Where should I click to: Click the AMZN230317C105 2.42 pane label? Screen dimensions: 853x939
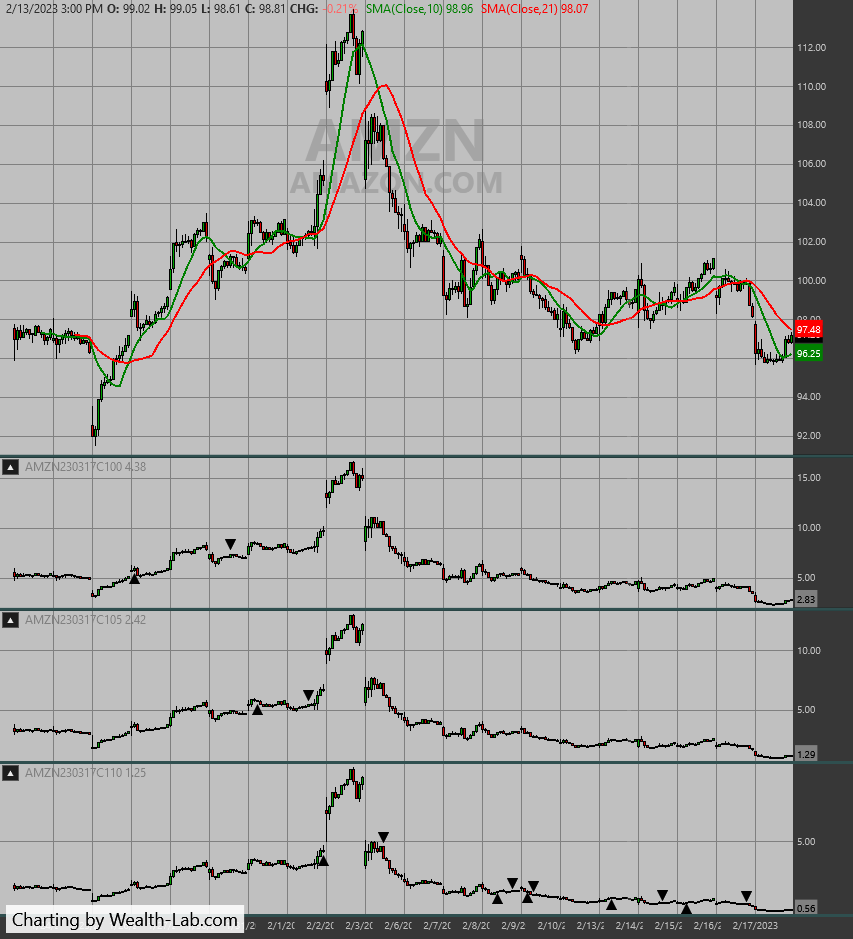click(85, 620)
